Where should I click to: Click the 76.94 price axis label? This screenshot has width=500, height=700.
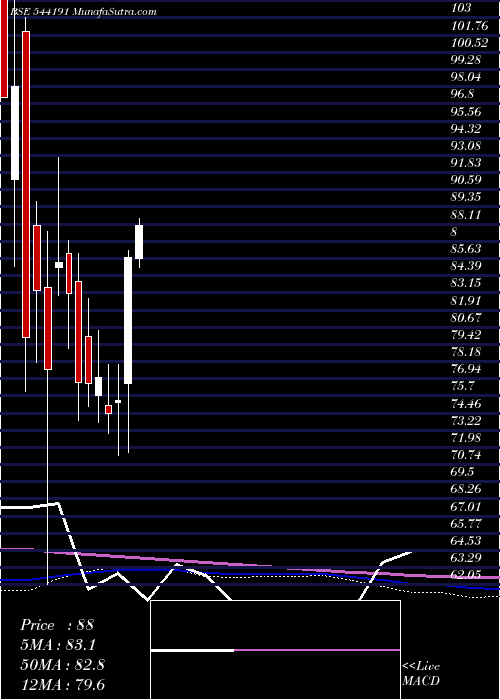466,369
